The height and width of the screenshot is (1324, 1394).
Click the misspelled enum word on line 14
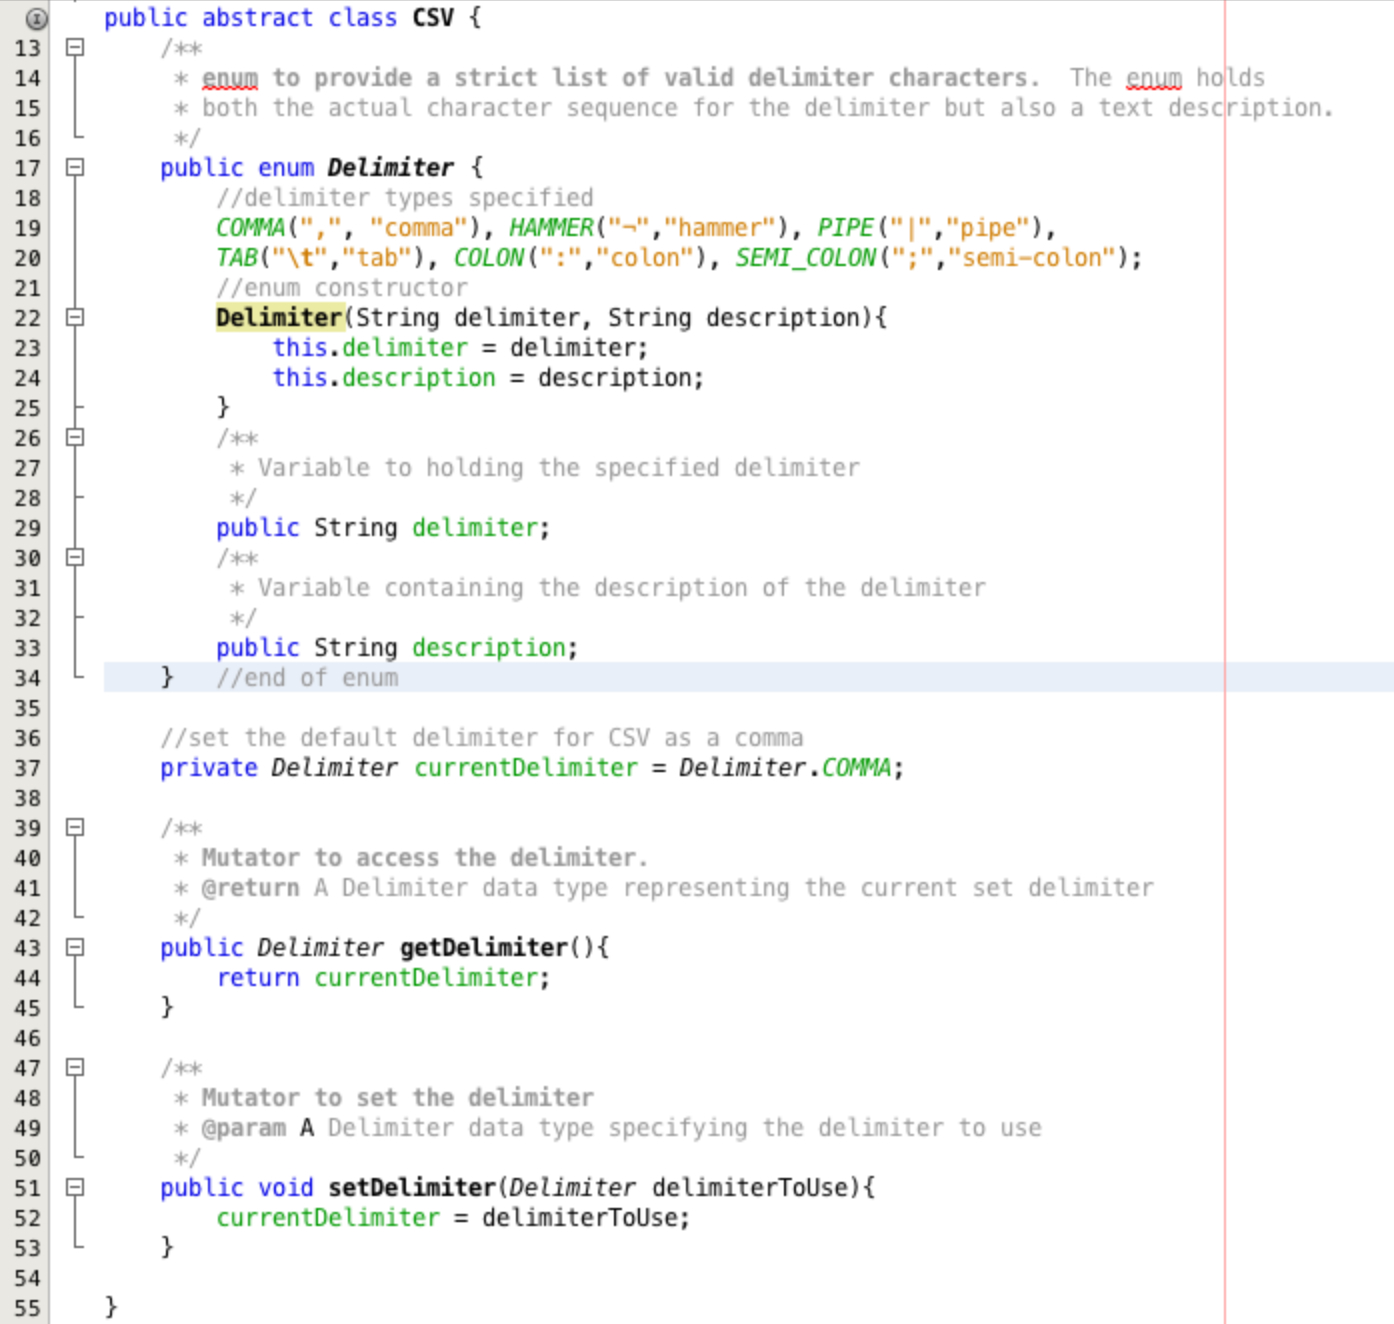(230, 78)
